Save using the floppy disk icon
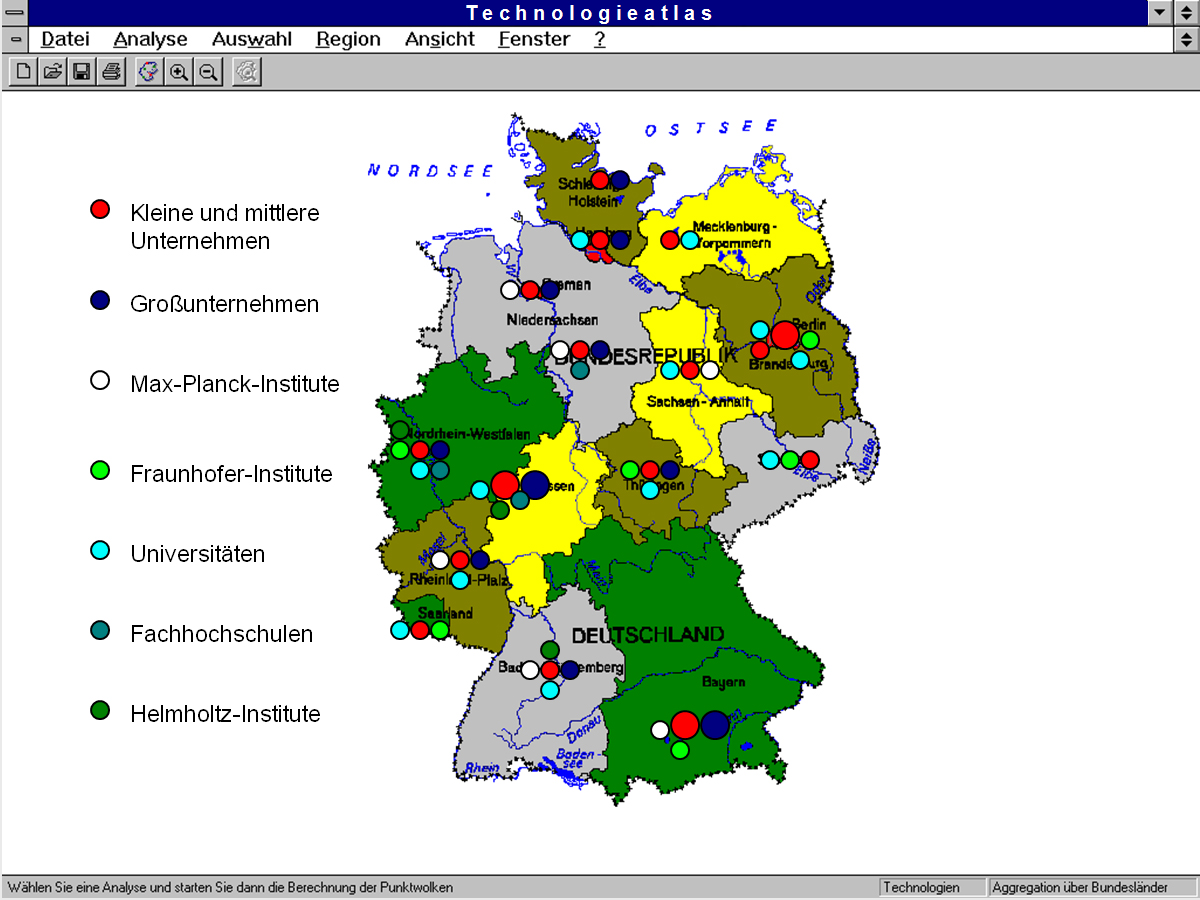The width and height of the screenshot is (1200, 900). [82, 72]
